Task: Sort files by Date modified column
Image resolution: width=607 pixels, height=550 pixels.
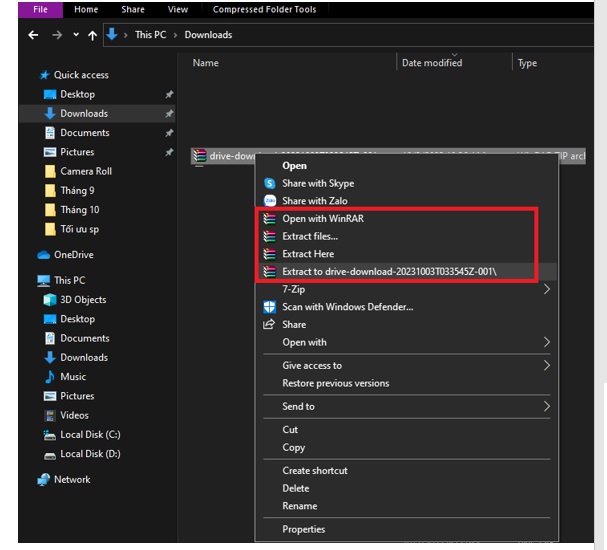Action: (432, 63)
